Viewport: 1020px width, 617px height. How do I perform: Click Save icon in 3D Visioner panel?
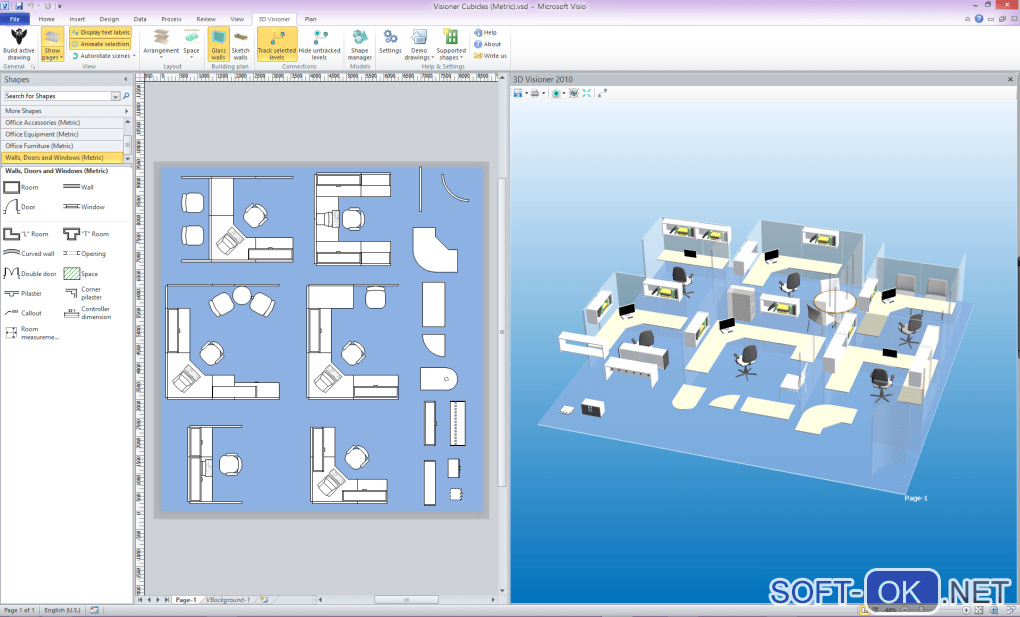point(518,93)
